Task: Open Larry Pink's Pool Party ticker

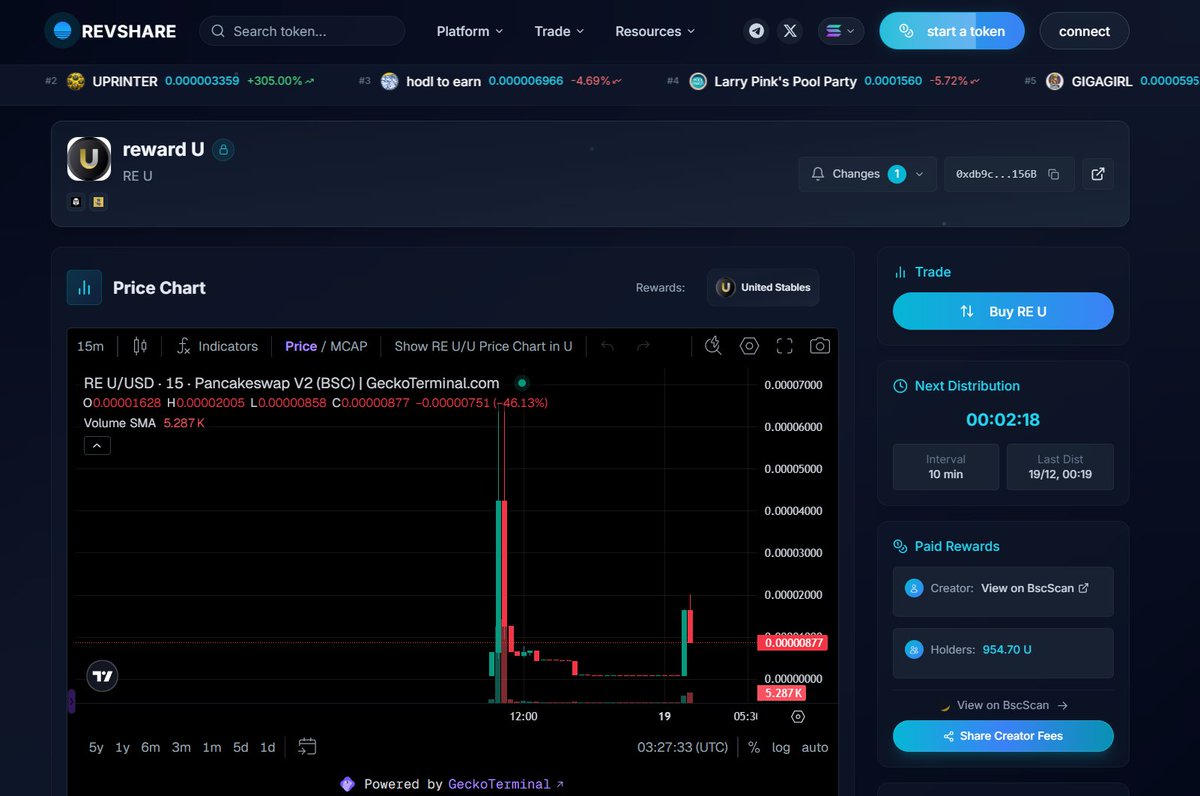Action: click(823, 81)
